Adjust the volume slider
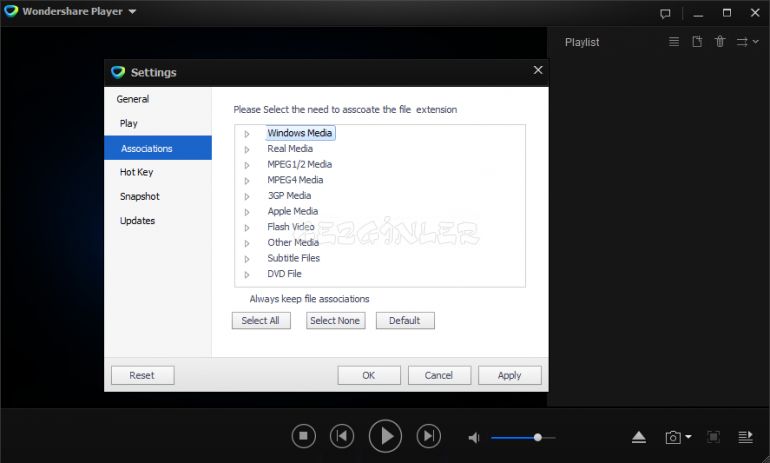 523,437
